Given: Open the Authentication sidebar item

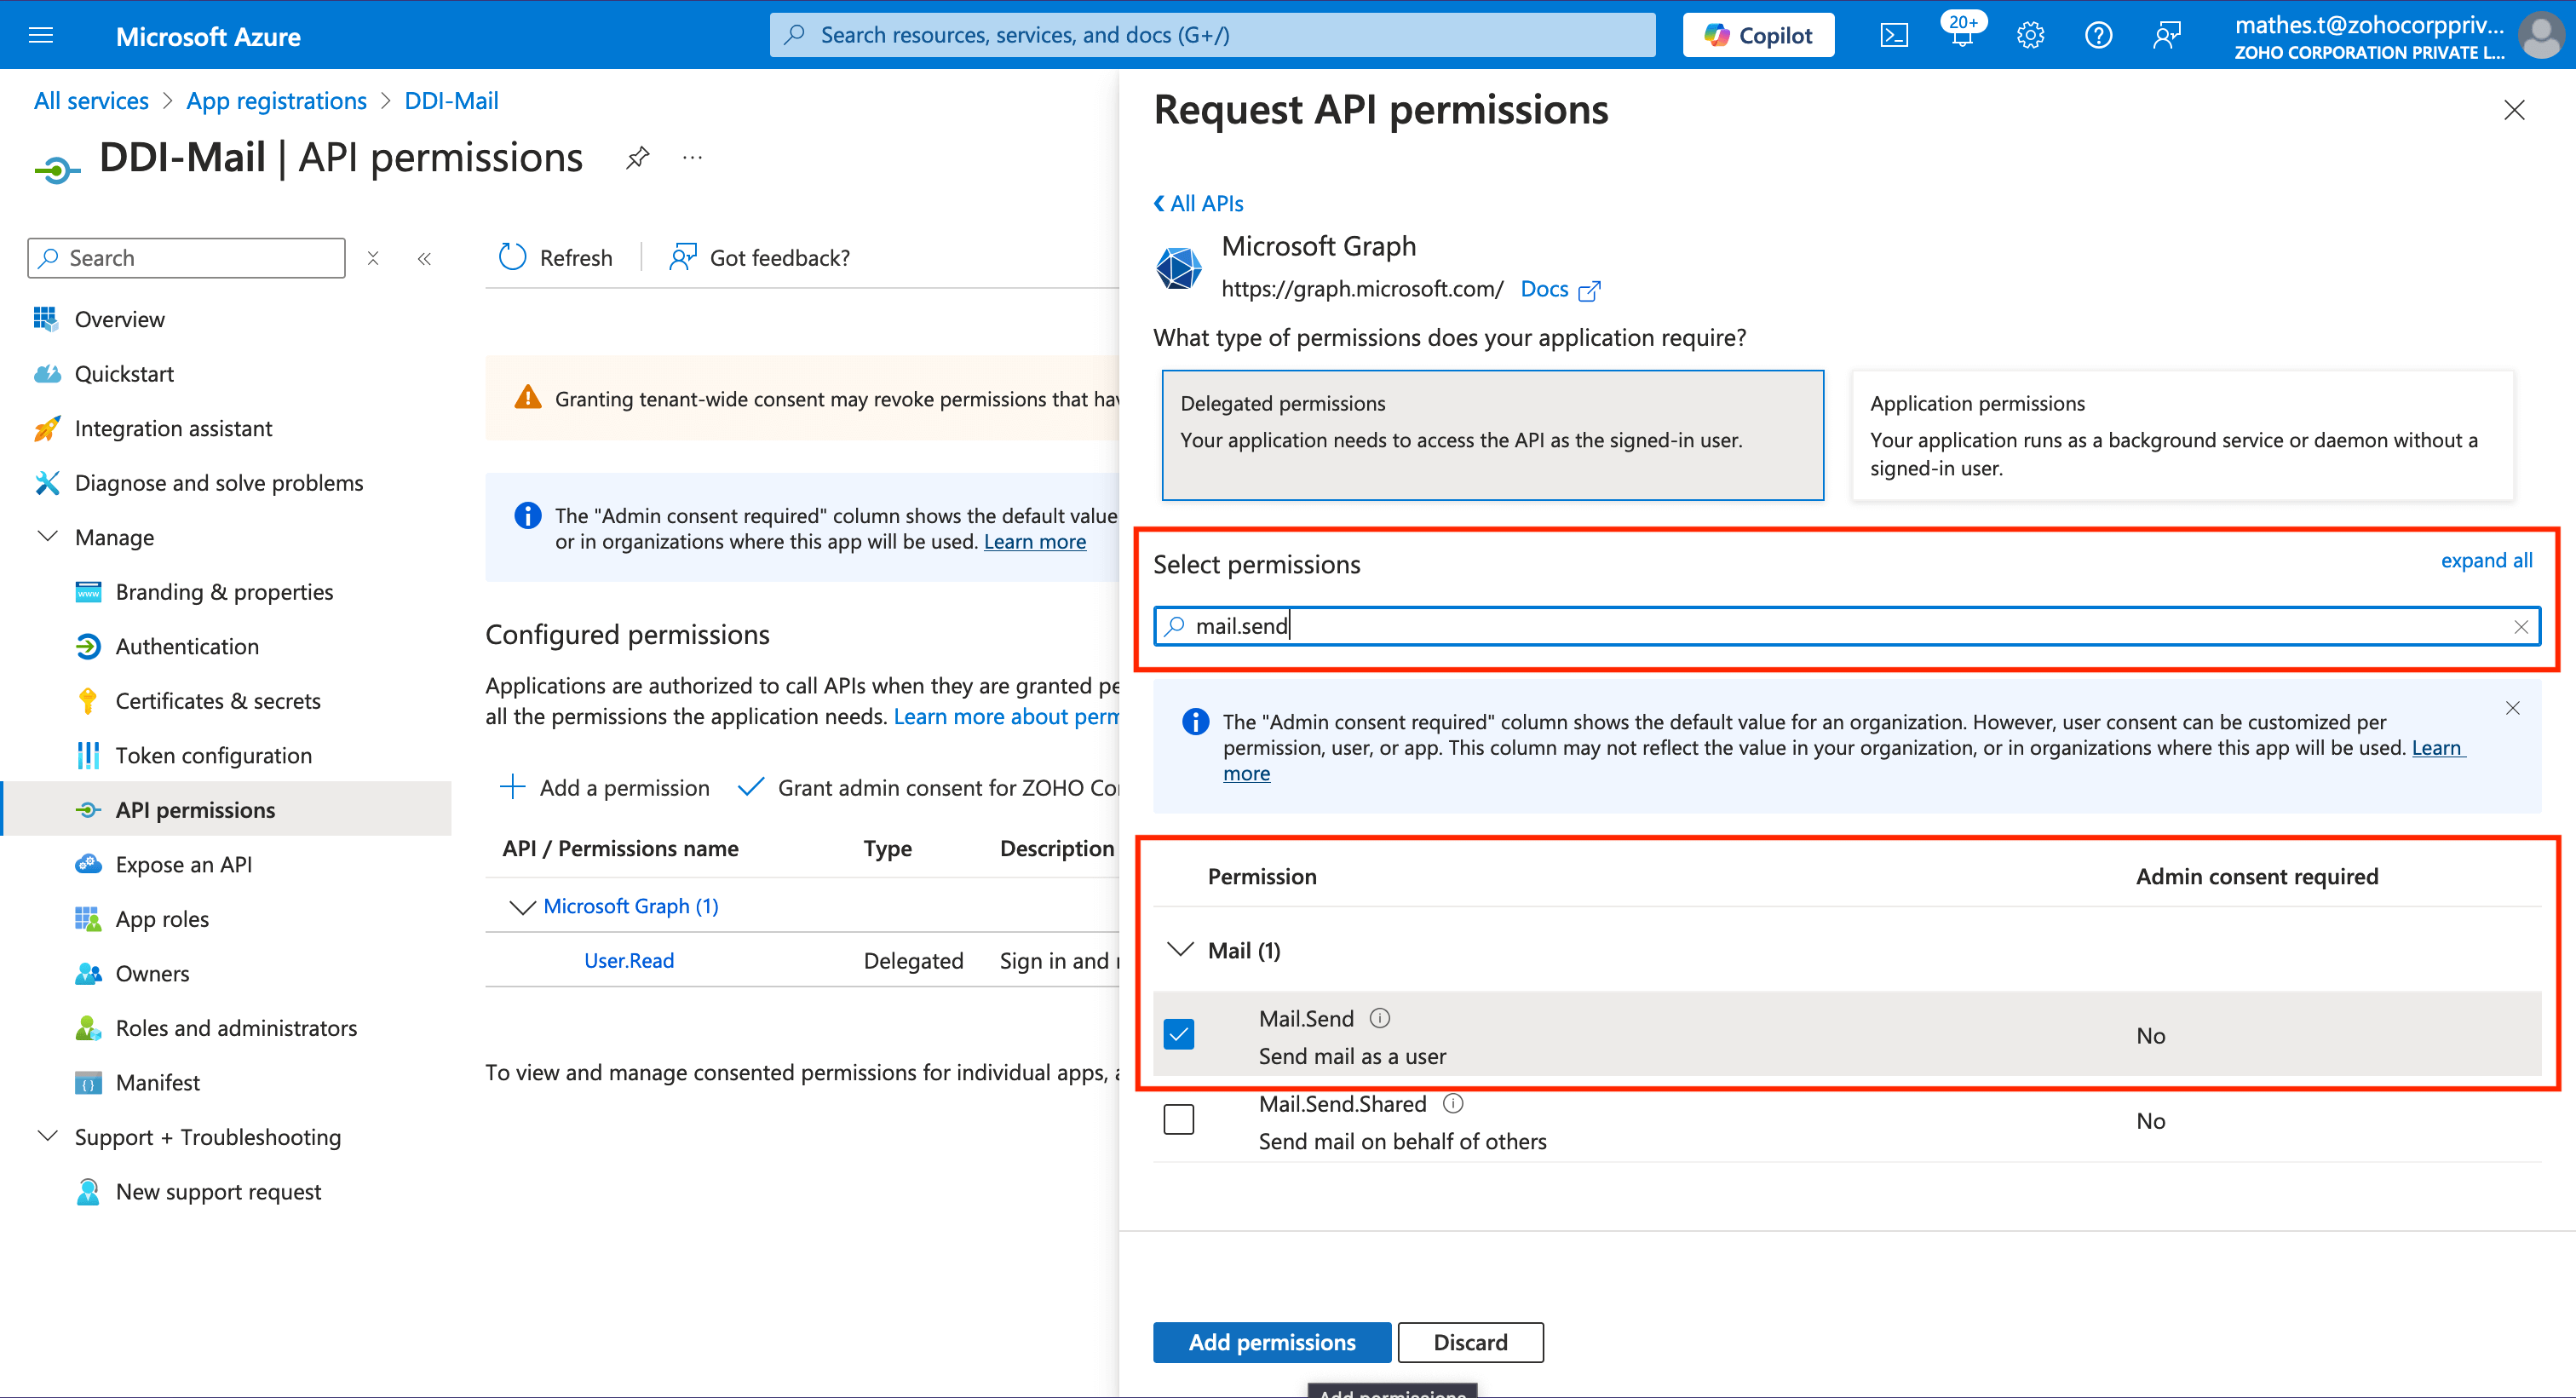Looking at the screenshot, I should (x=187, y=647).
